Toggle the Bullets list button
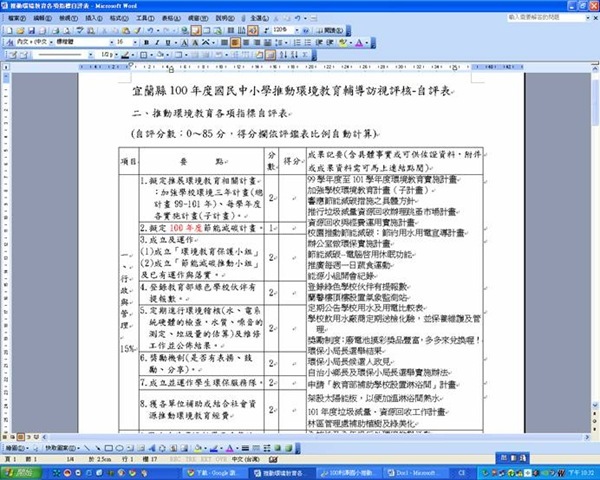This screenshot has width=600, height=480. pyautogui.click(x=308, y=42)
